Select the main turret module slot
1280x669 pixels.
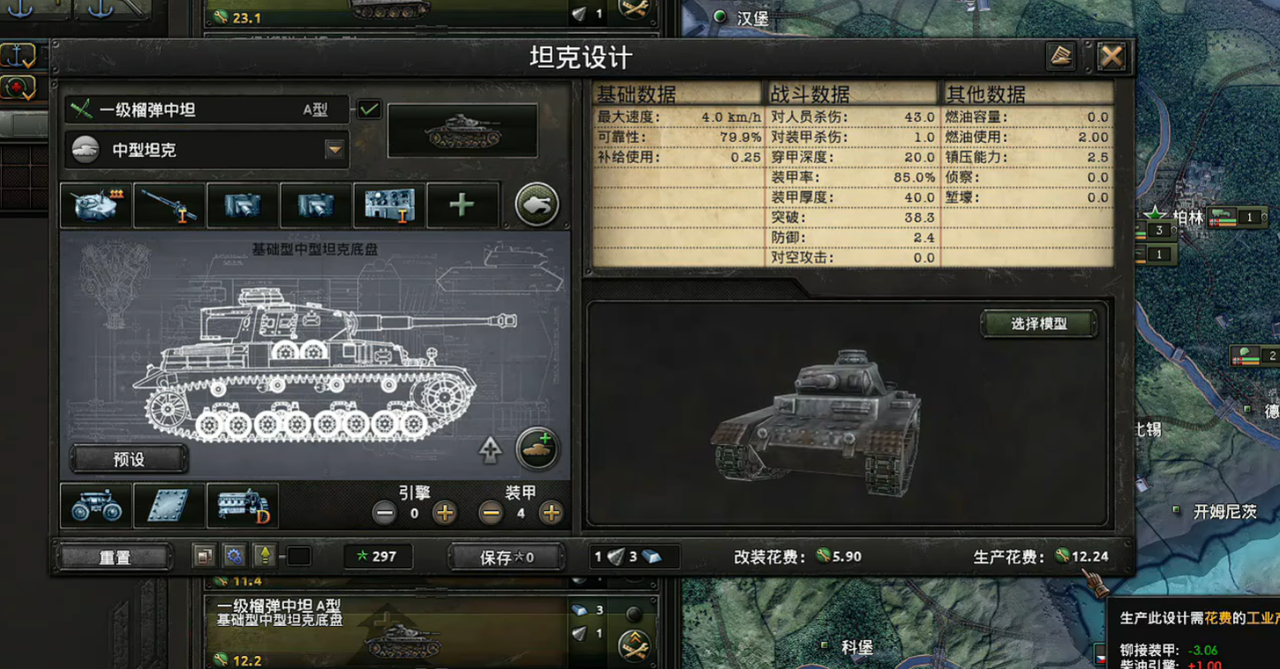pyautogui.click(x=96, y=205)
